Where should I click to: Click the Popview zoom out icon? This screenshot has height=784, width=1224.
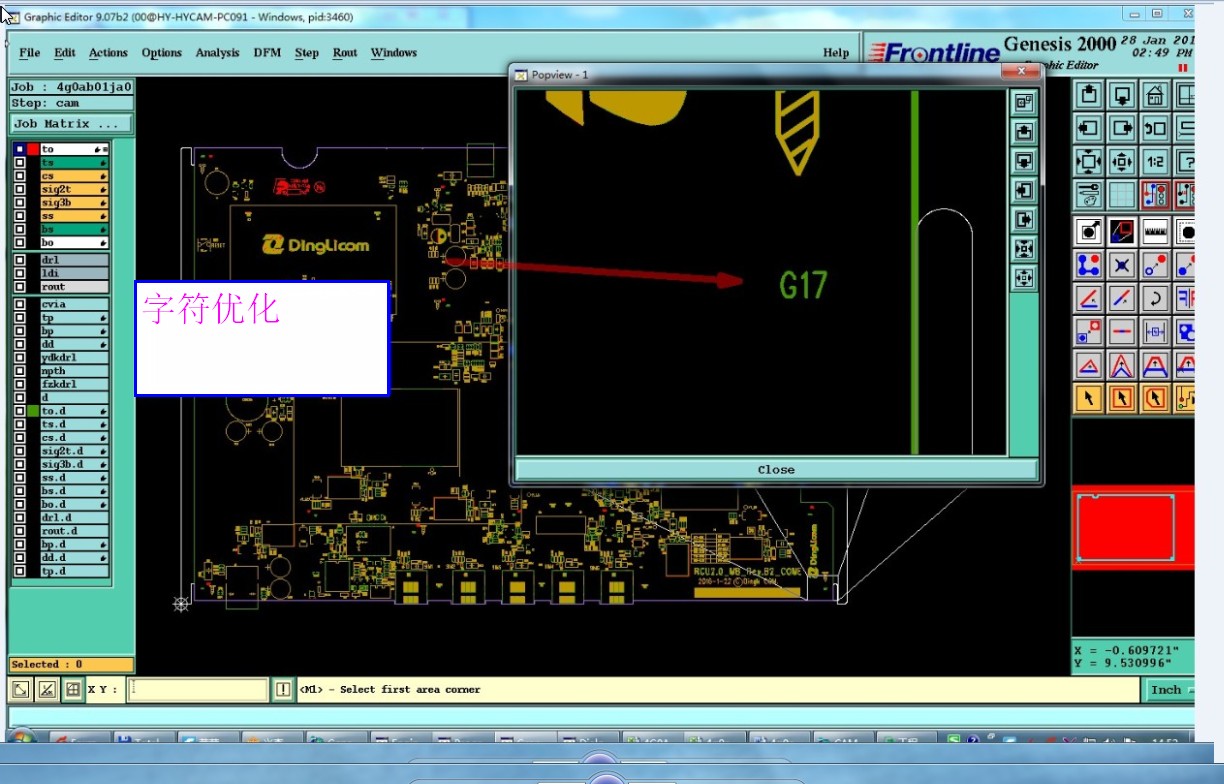(x=1024, y=278)
